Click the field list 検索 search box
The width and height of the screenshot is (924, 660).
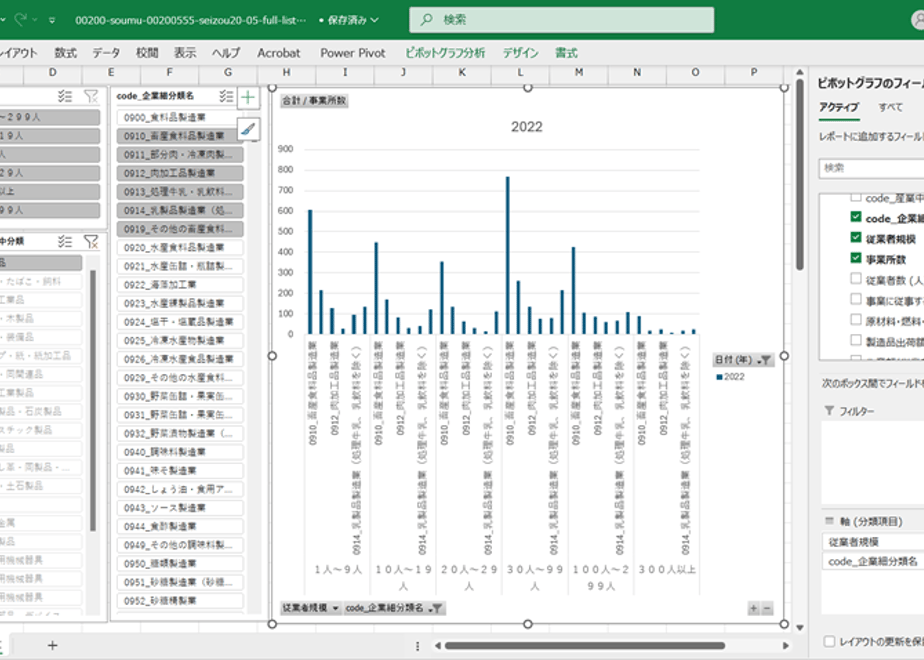tap(870, 168)
